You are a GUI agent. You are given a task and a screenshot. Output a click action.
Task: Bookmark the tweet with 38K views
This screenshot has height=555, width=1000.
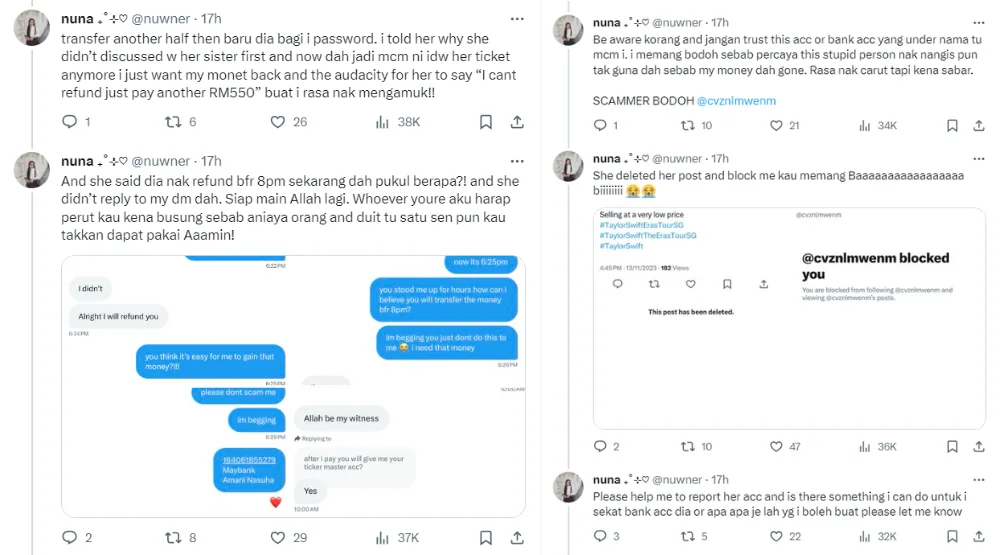[485, 122]
